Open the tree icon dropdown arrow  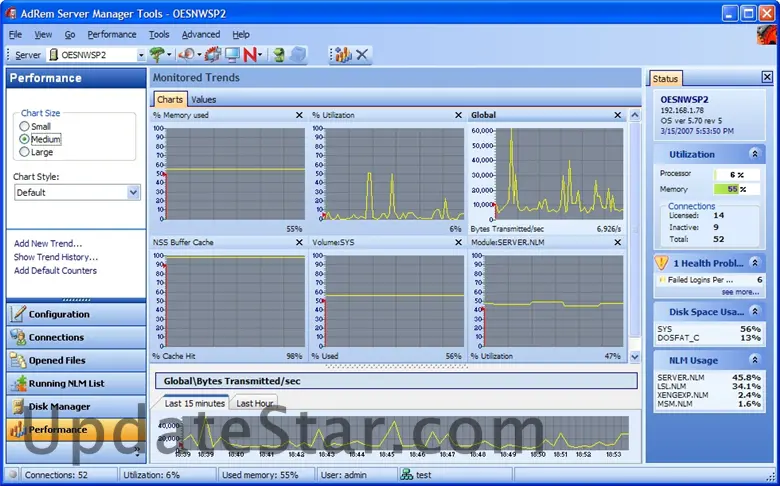(169, 55)
